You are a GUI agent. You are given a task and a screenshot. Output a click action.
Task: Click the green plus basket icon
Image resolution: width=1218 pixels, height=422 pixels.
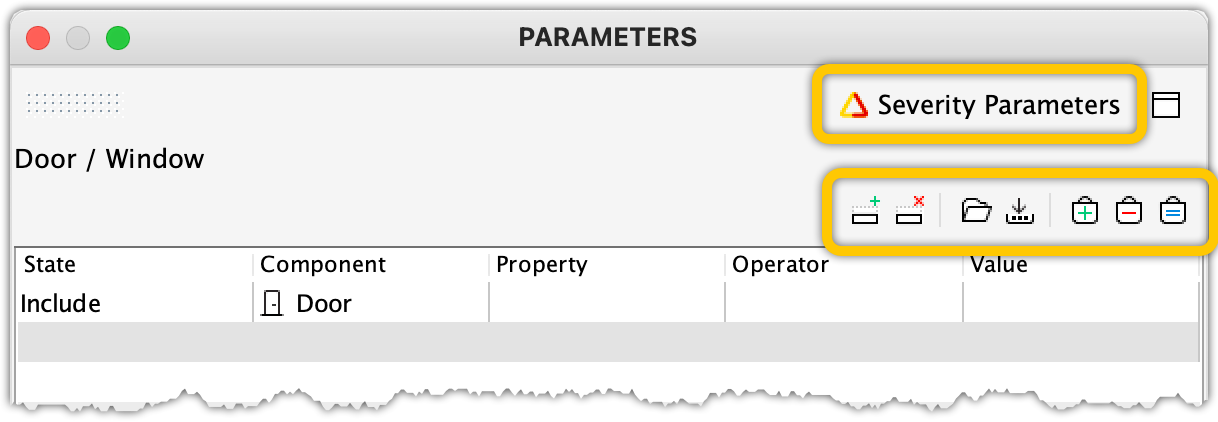[1085, 211]
